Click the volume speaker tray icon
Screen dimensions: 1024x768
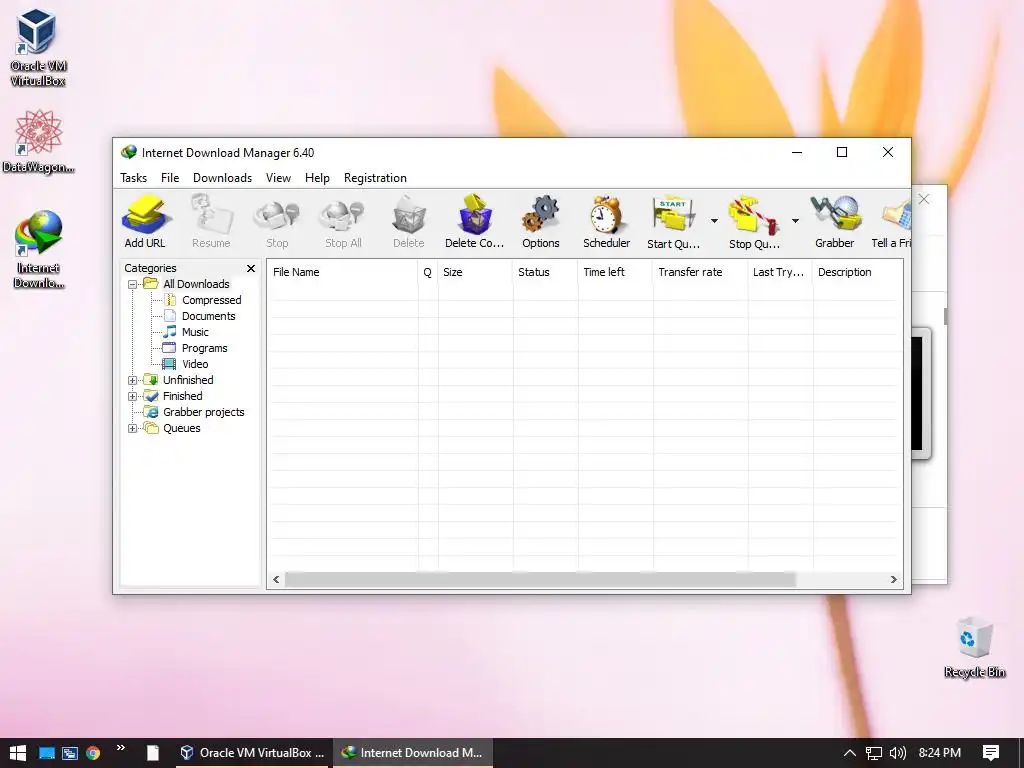898,753
